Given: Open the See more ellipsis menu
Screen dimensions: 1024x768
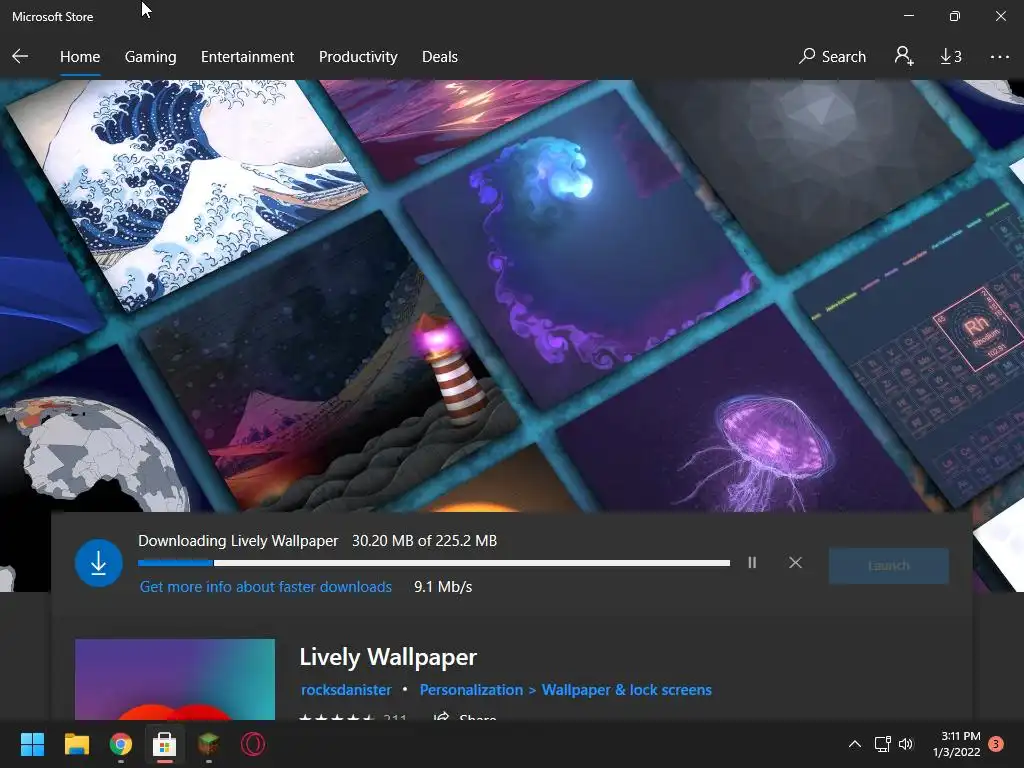Looking at the screenshot, I should [999, 57].
